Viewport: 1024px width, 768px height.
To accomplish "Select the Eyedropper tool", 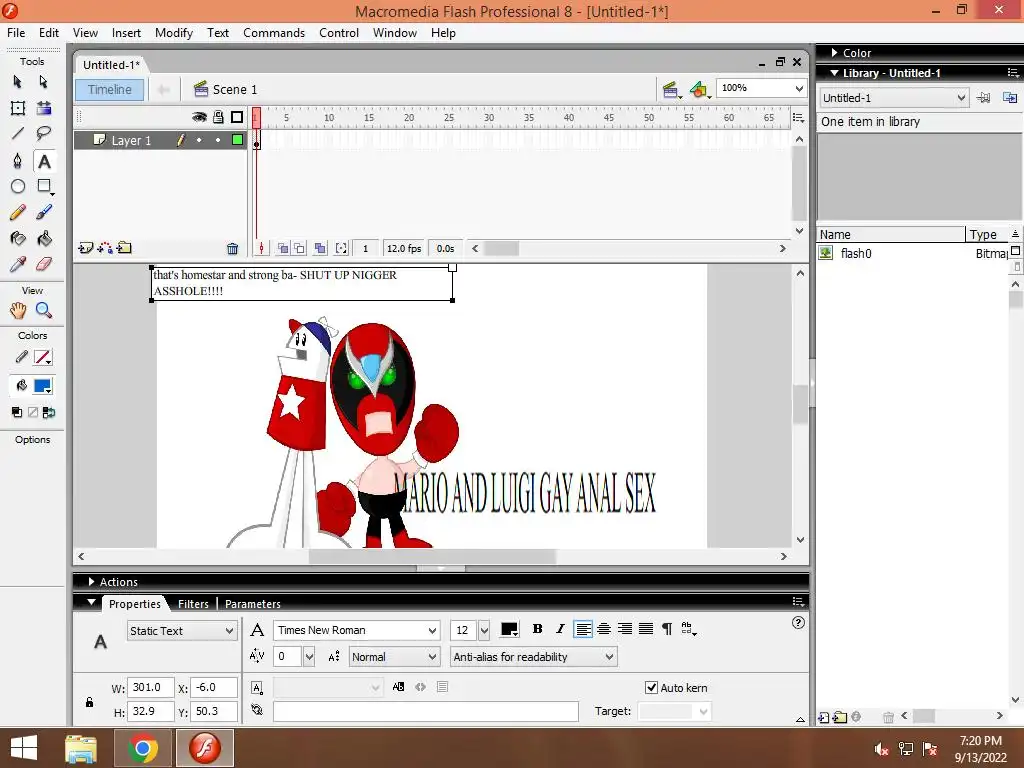I will click(18, 264).
